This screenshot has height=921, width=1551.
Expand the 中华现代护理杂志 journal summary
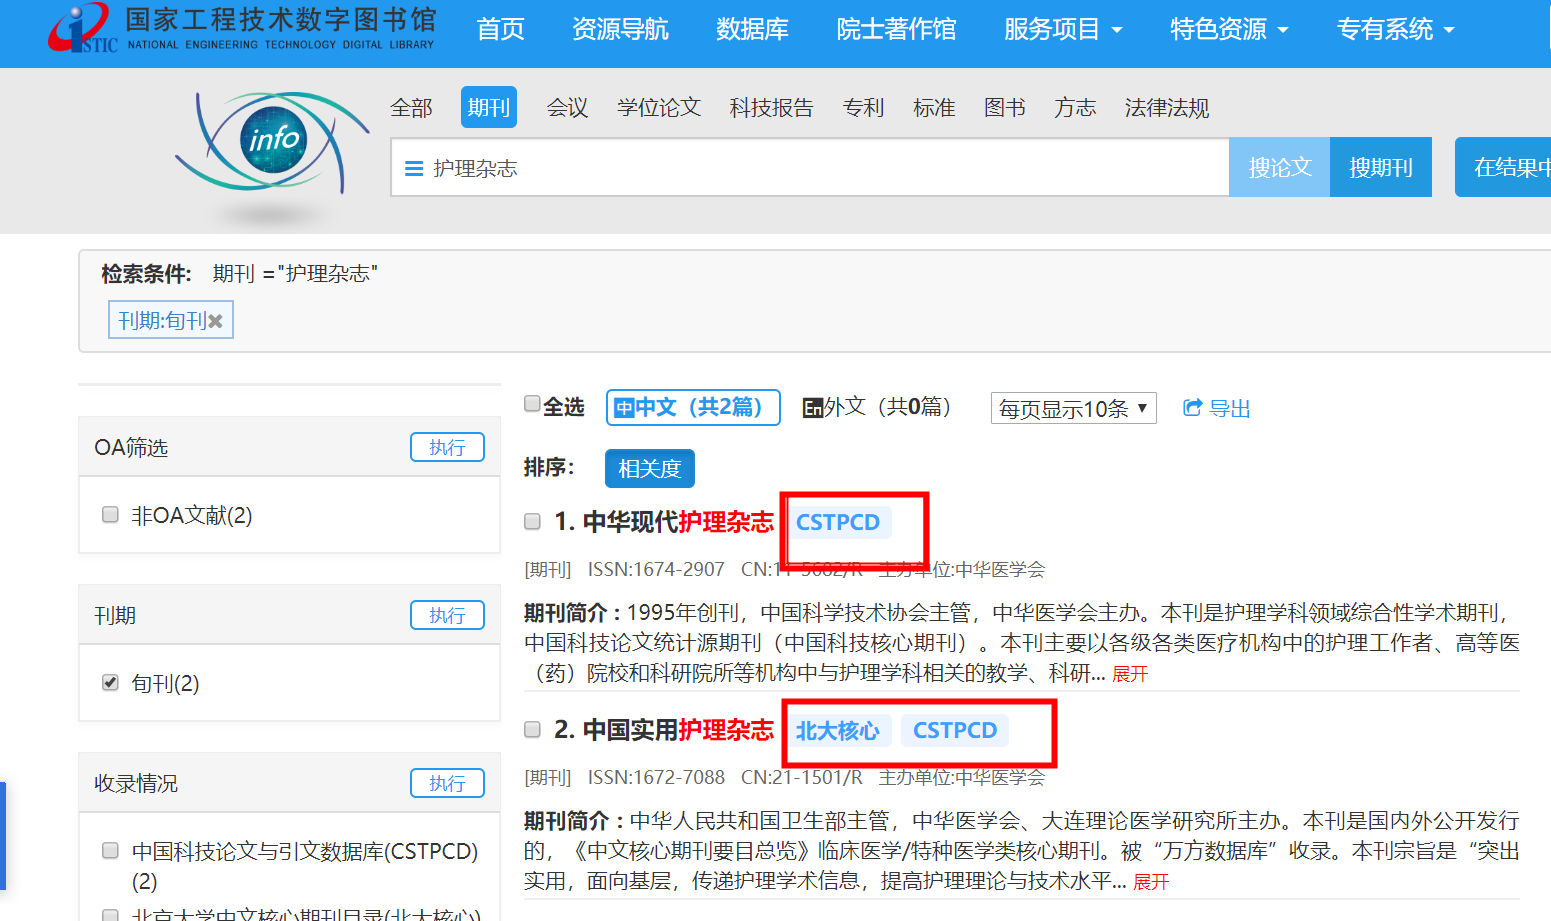[1130, 674]
